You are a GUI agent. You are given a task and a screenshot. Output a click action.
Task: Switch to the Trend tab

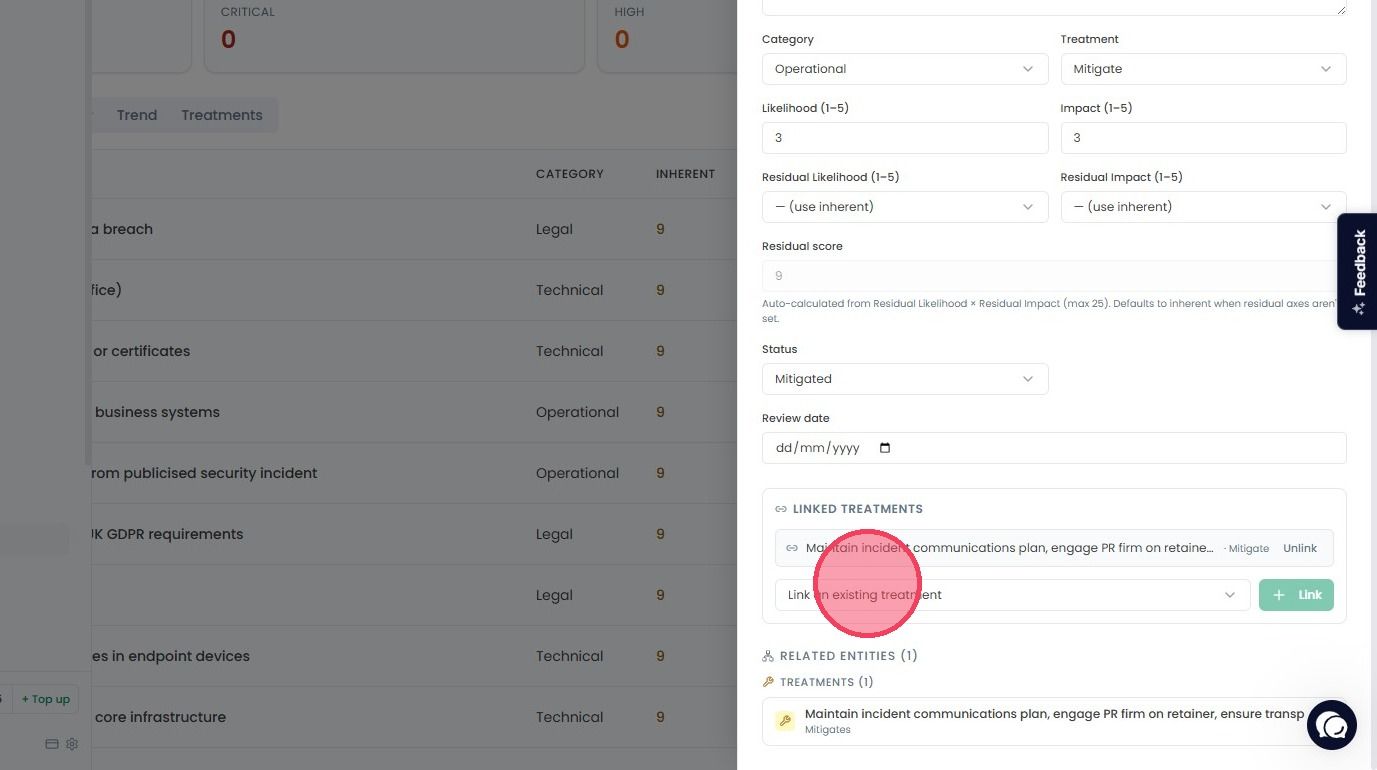coord(137,115)
